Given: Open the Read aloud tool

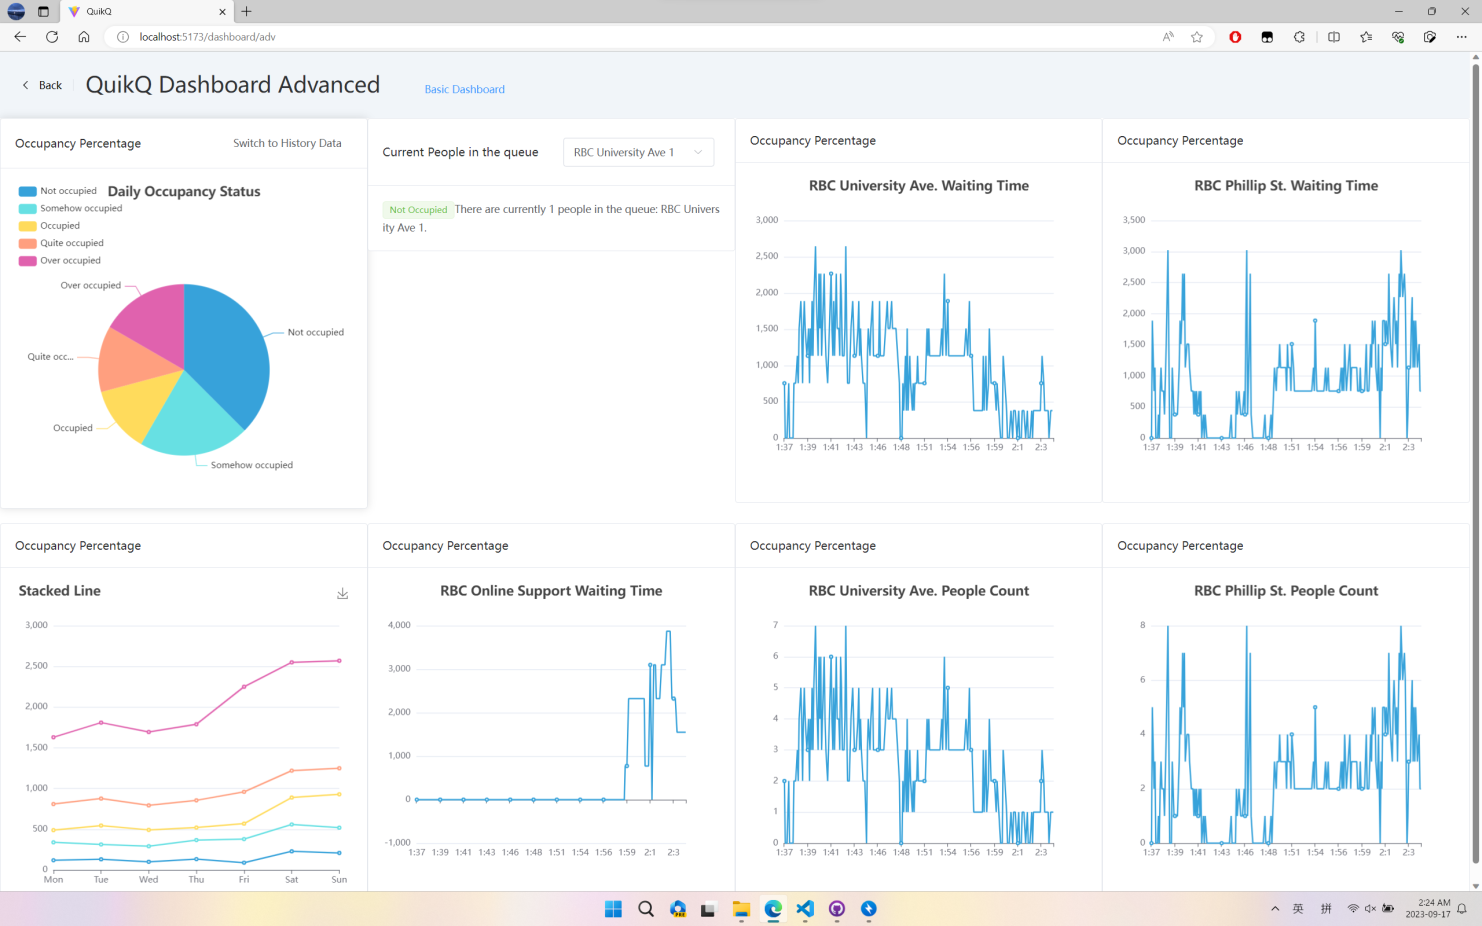Looking at the screenshot, I should pos(1168,37).
